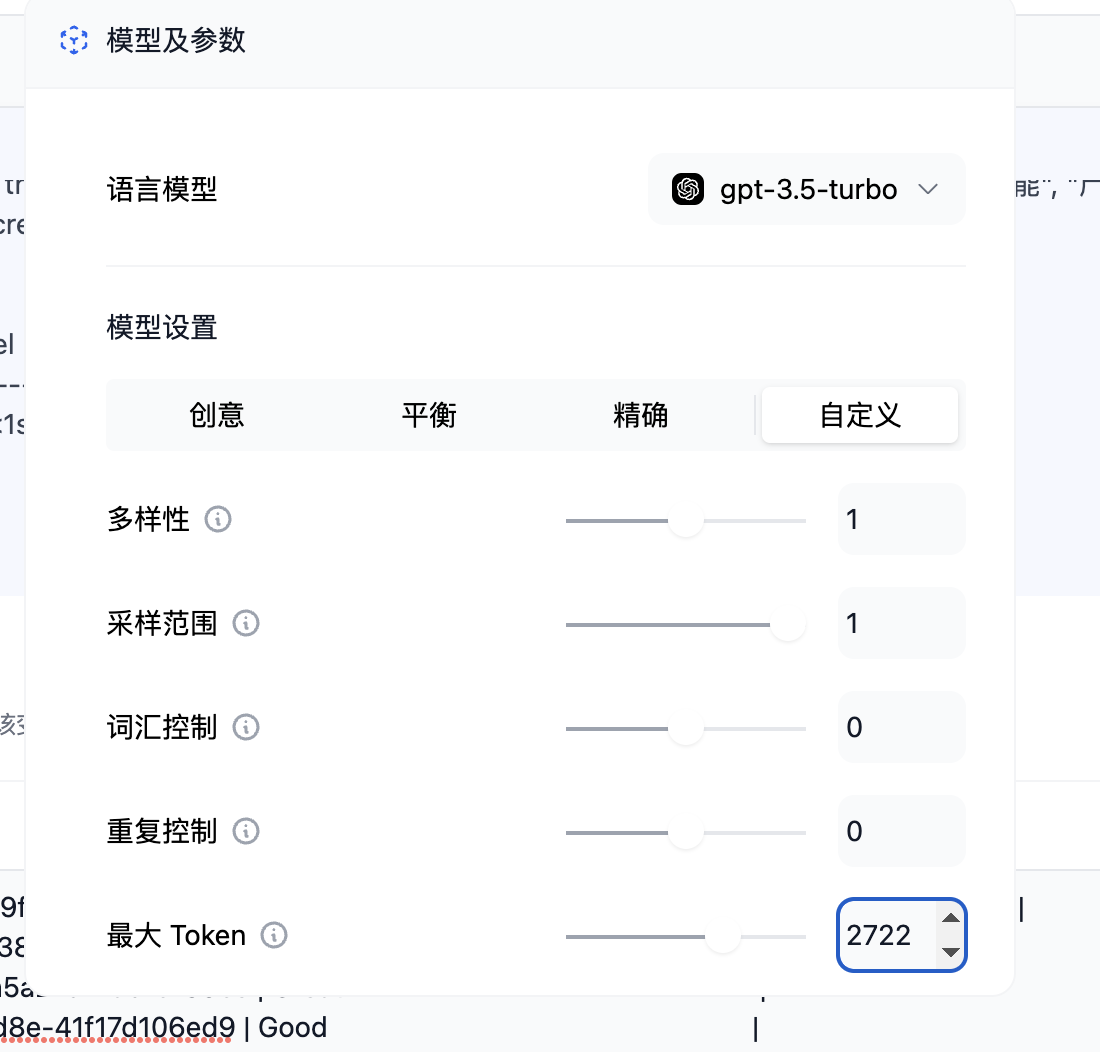Click the 重复控制 slider handle
The image size is (1100, 1052).
(x=686, y=831)
